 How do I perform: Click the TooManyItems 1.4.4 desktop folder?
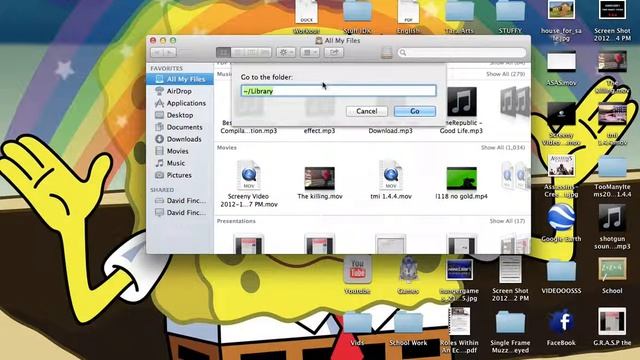tap(612, 176)
